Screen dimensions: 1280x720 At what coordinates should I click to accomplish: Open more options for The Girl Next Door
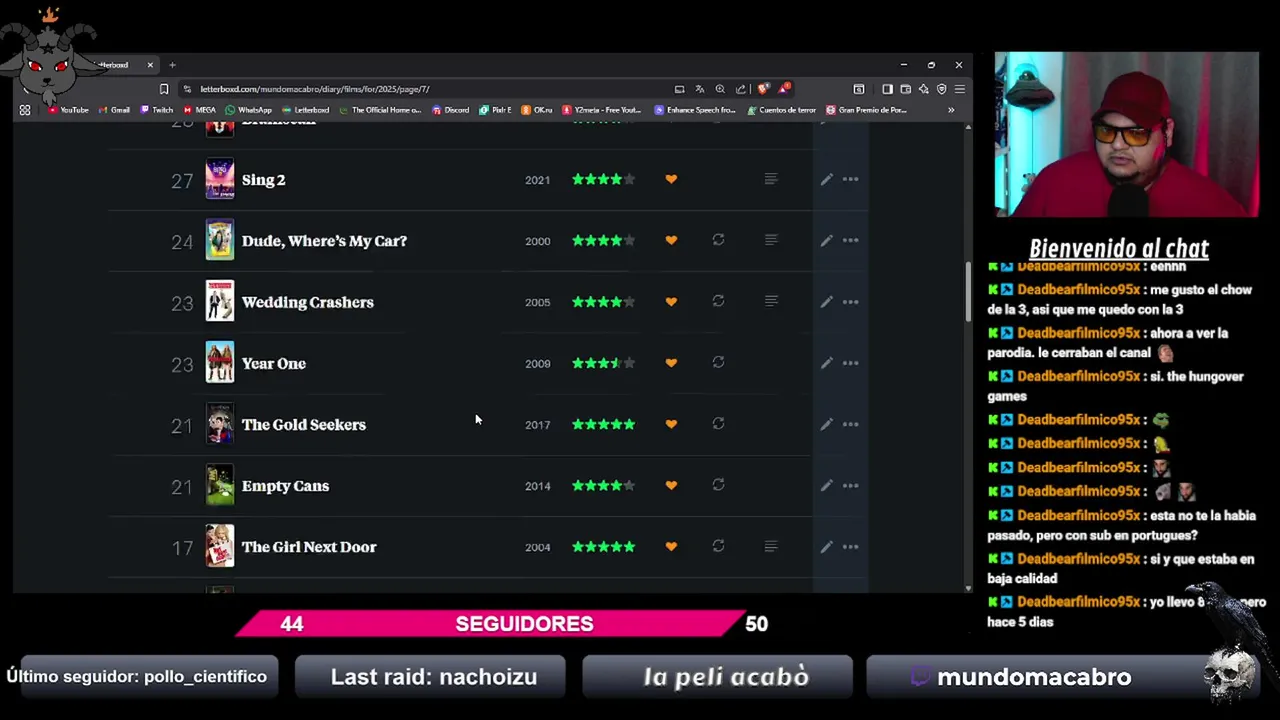850,547
